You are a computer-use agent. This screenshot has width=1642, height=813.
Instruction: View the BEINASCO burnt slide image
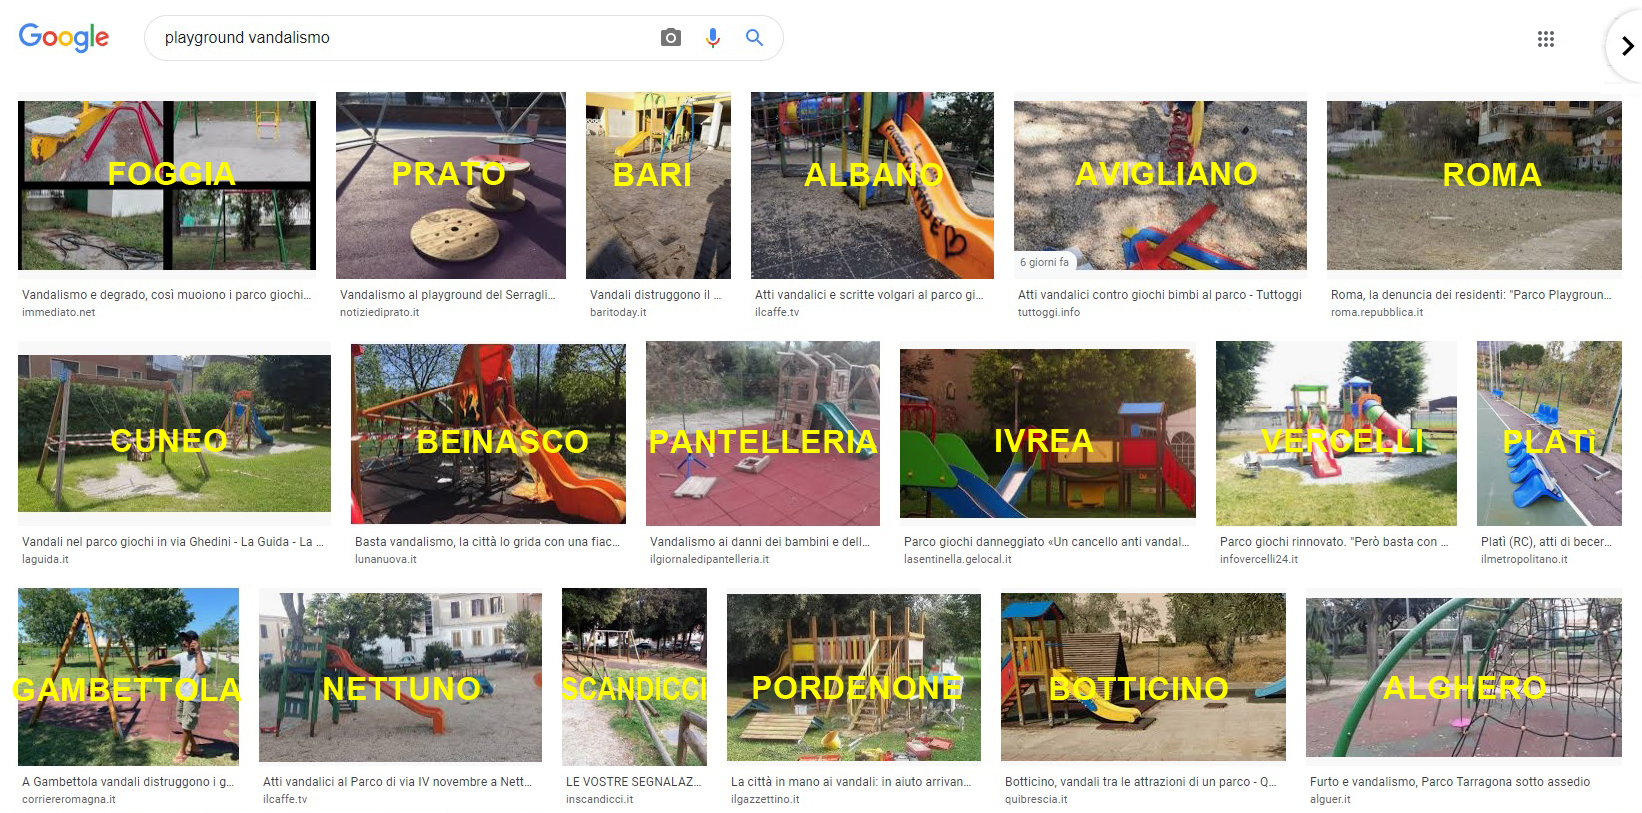[488, 434]
